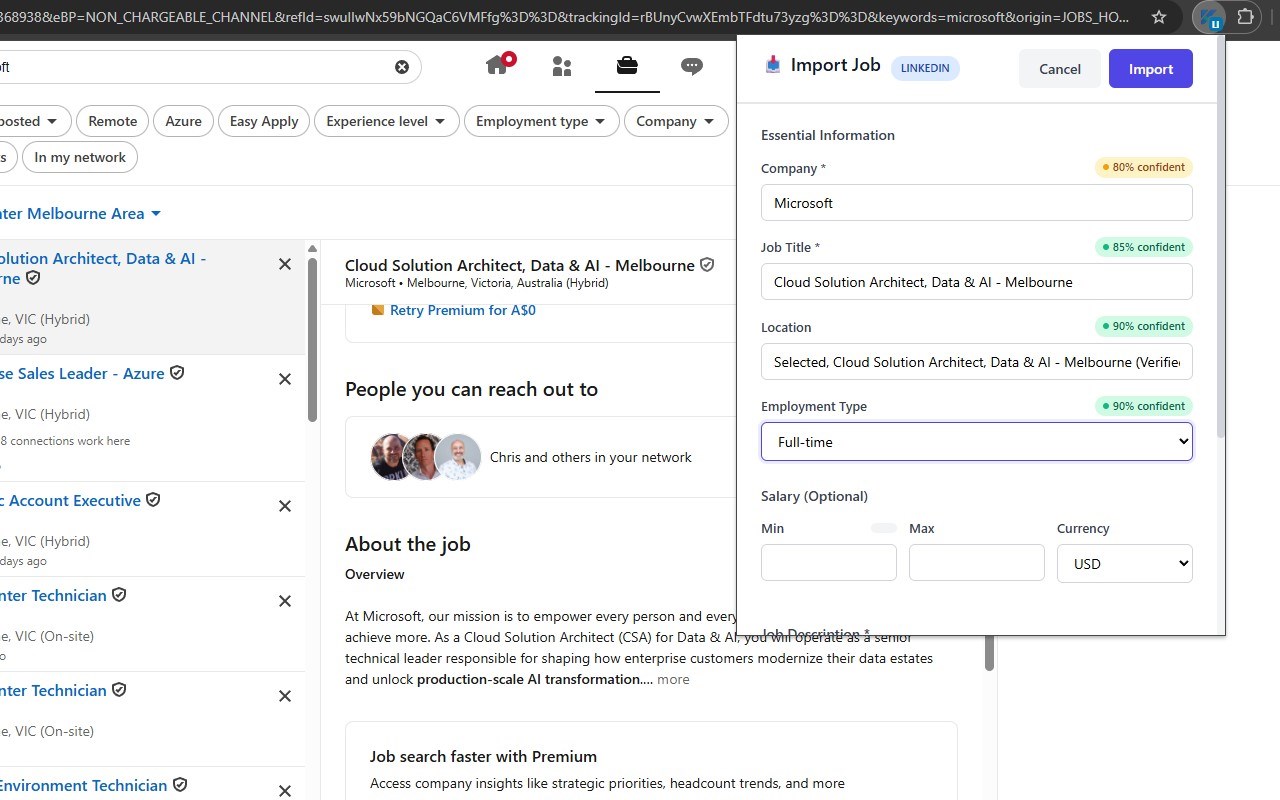Expand the Employment type filter dropdown
Viewport: 1280px width, 800px height.
pos(542,121)
